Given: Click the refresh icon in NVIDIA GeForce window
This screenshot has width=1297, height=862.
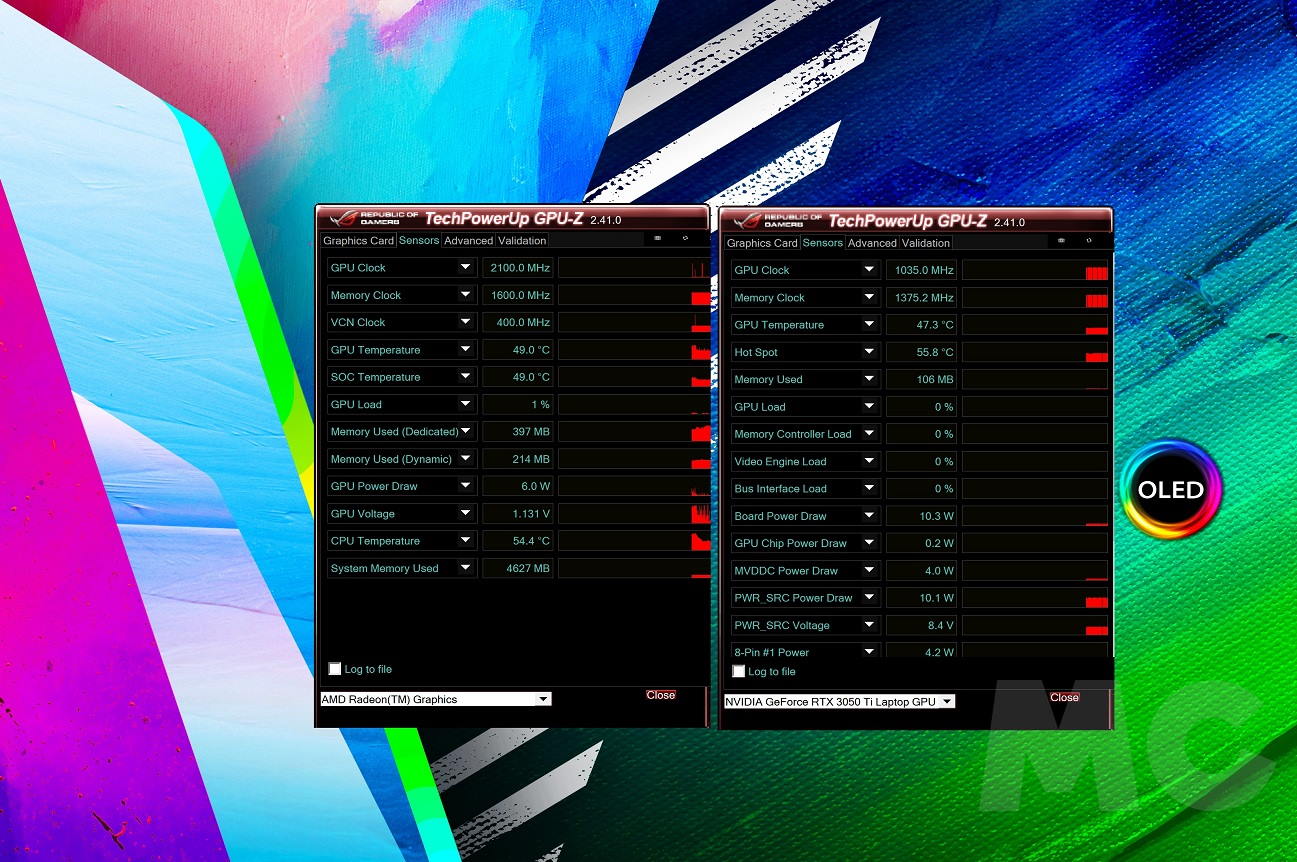Looking at the screenshot, I should [1089, 241].
